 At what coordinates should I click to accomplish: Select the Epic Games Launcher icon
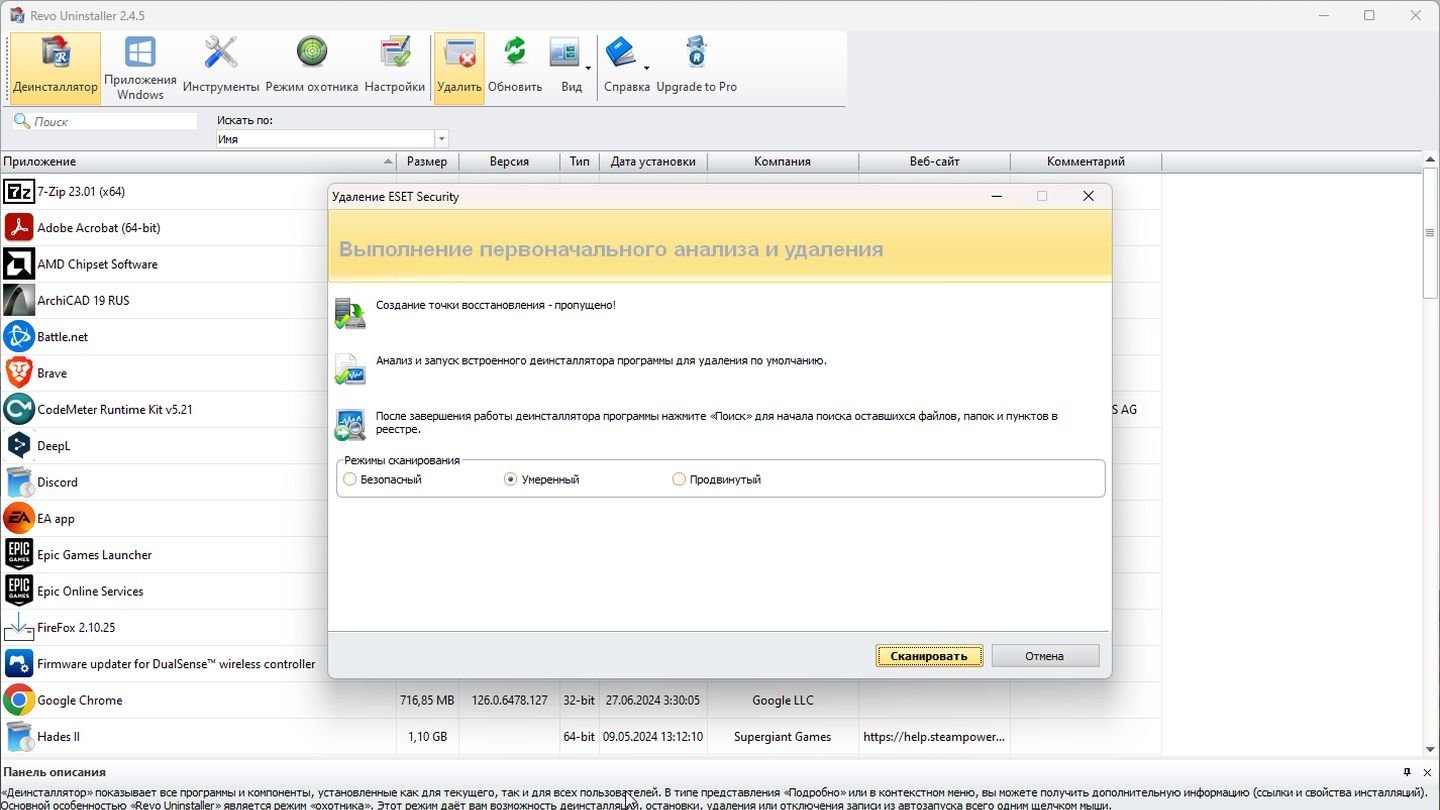[18, 555]
